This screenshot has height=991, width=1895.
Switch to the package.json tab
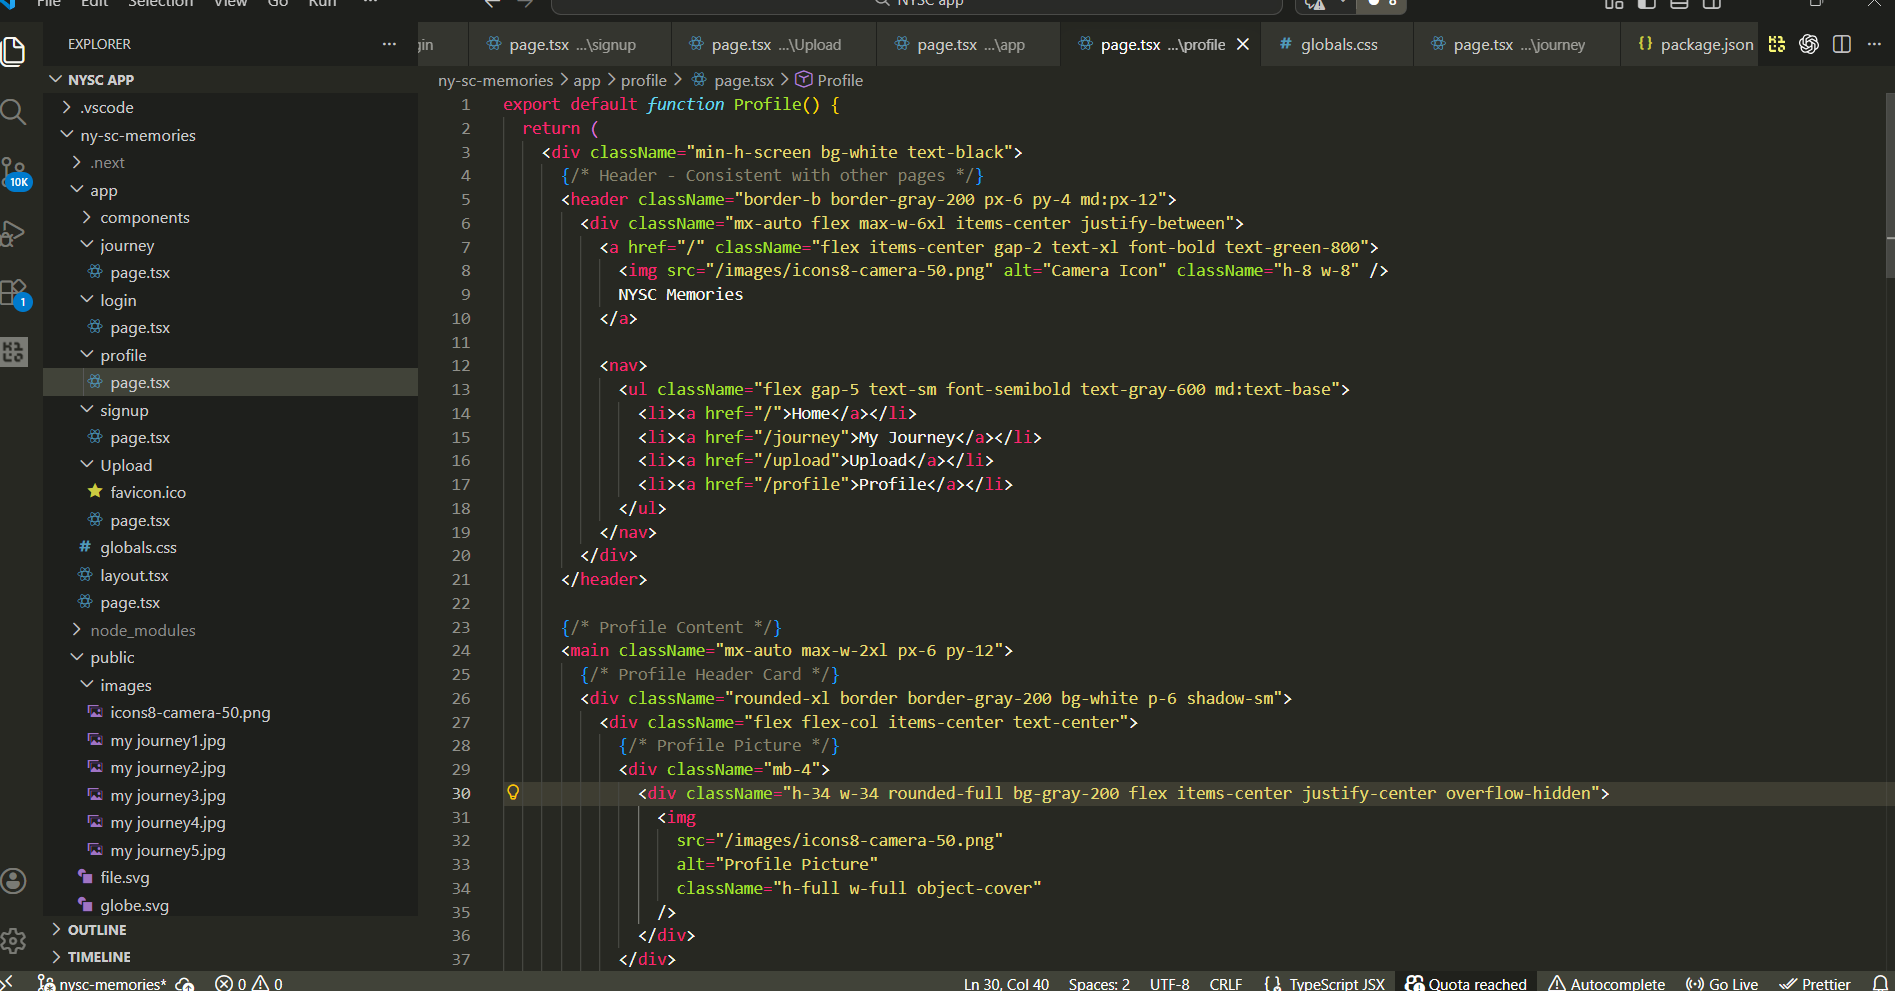[x=1706, y=44]
